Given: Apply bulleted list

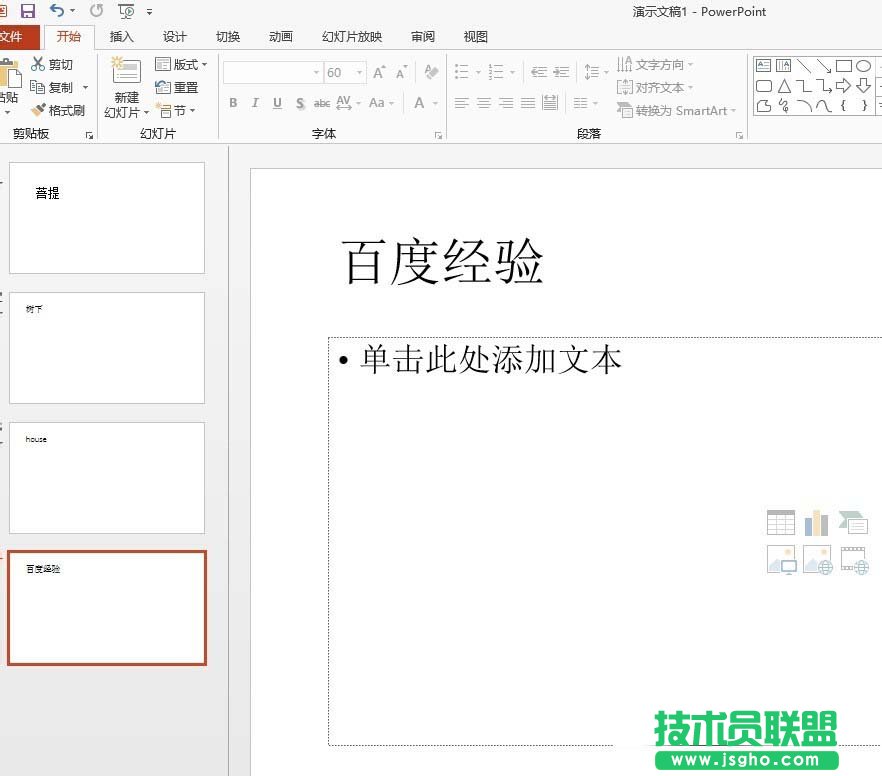Looking at the screenshot, I should tap(462, 72).
